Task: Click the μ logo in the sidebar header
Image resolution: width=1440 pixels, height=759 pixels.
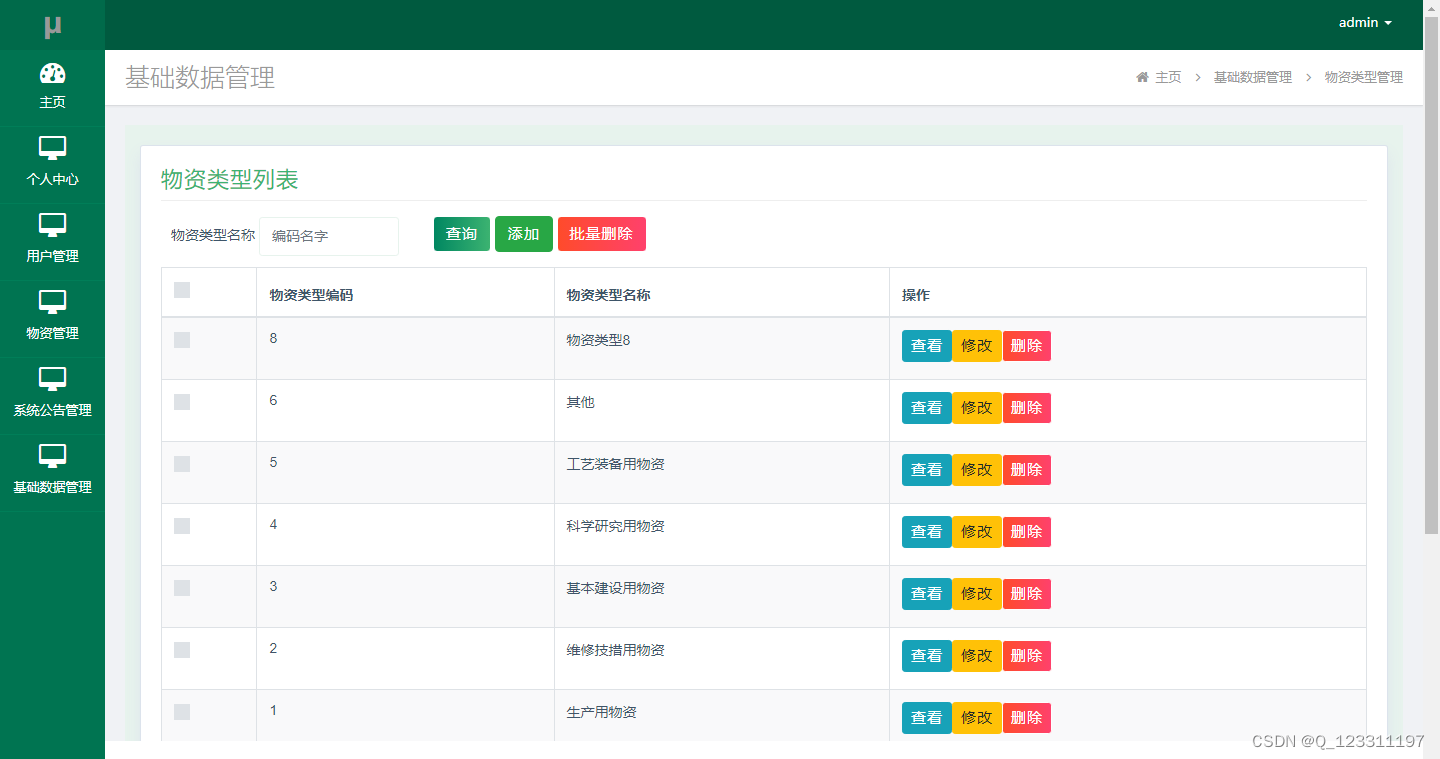Action: 52,27
